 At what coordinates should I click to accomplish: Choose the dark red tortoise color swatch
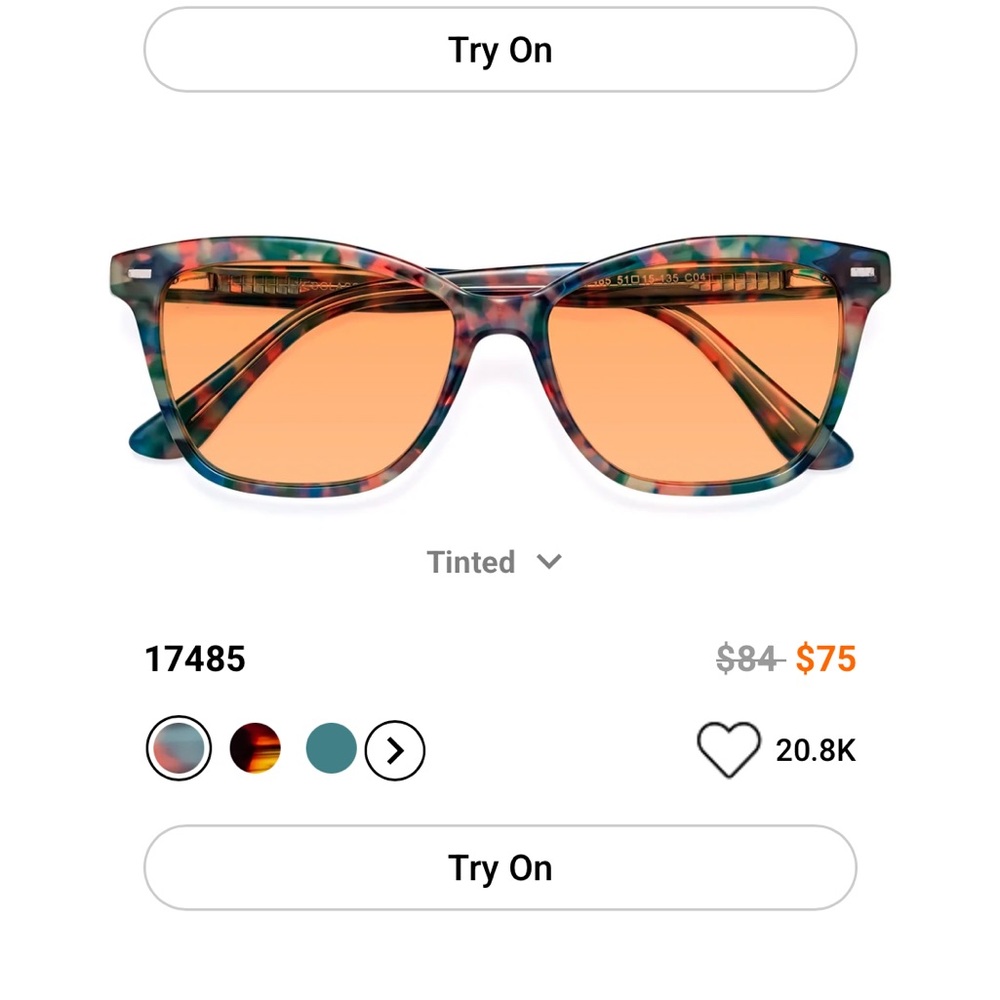(255, 748)
